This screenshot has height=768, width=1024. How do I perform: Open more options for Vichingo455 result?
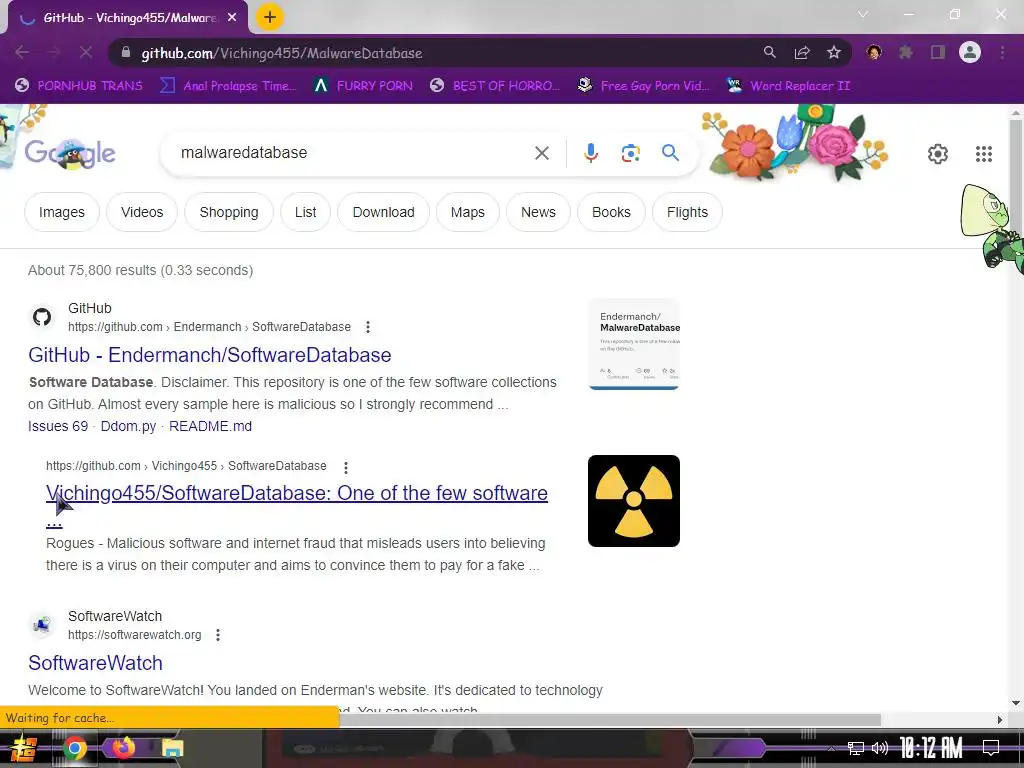point(345,467)
